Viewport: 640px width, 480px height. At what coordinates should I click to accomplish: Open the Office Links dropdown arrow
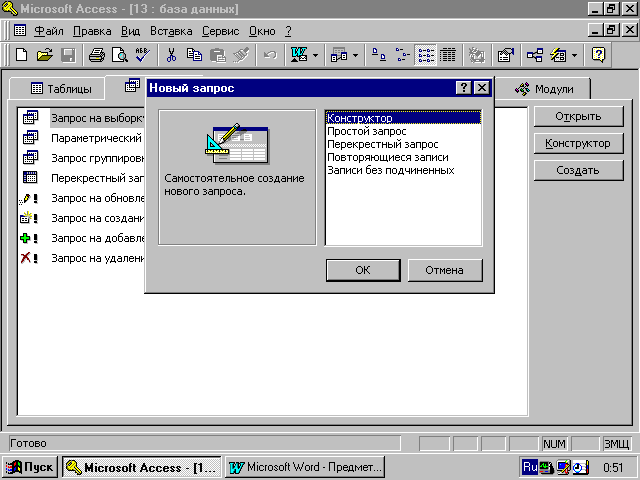point(315,55)
